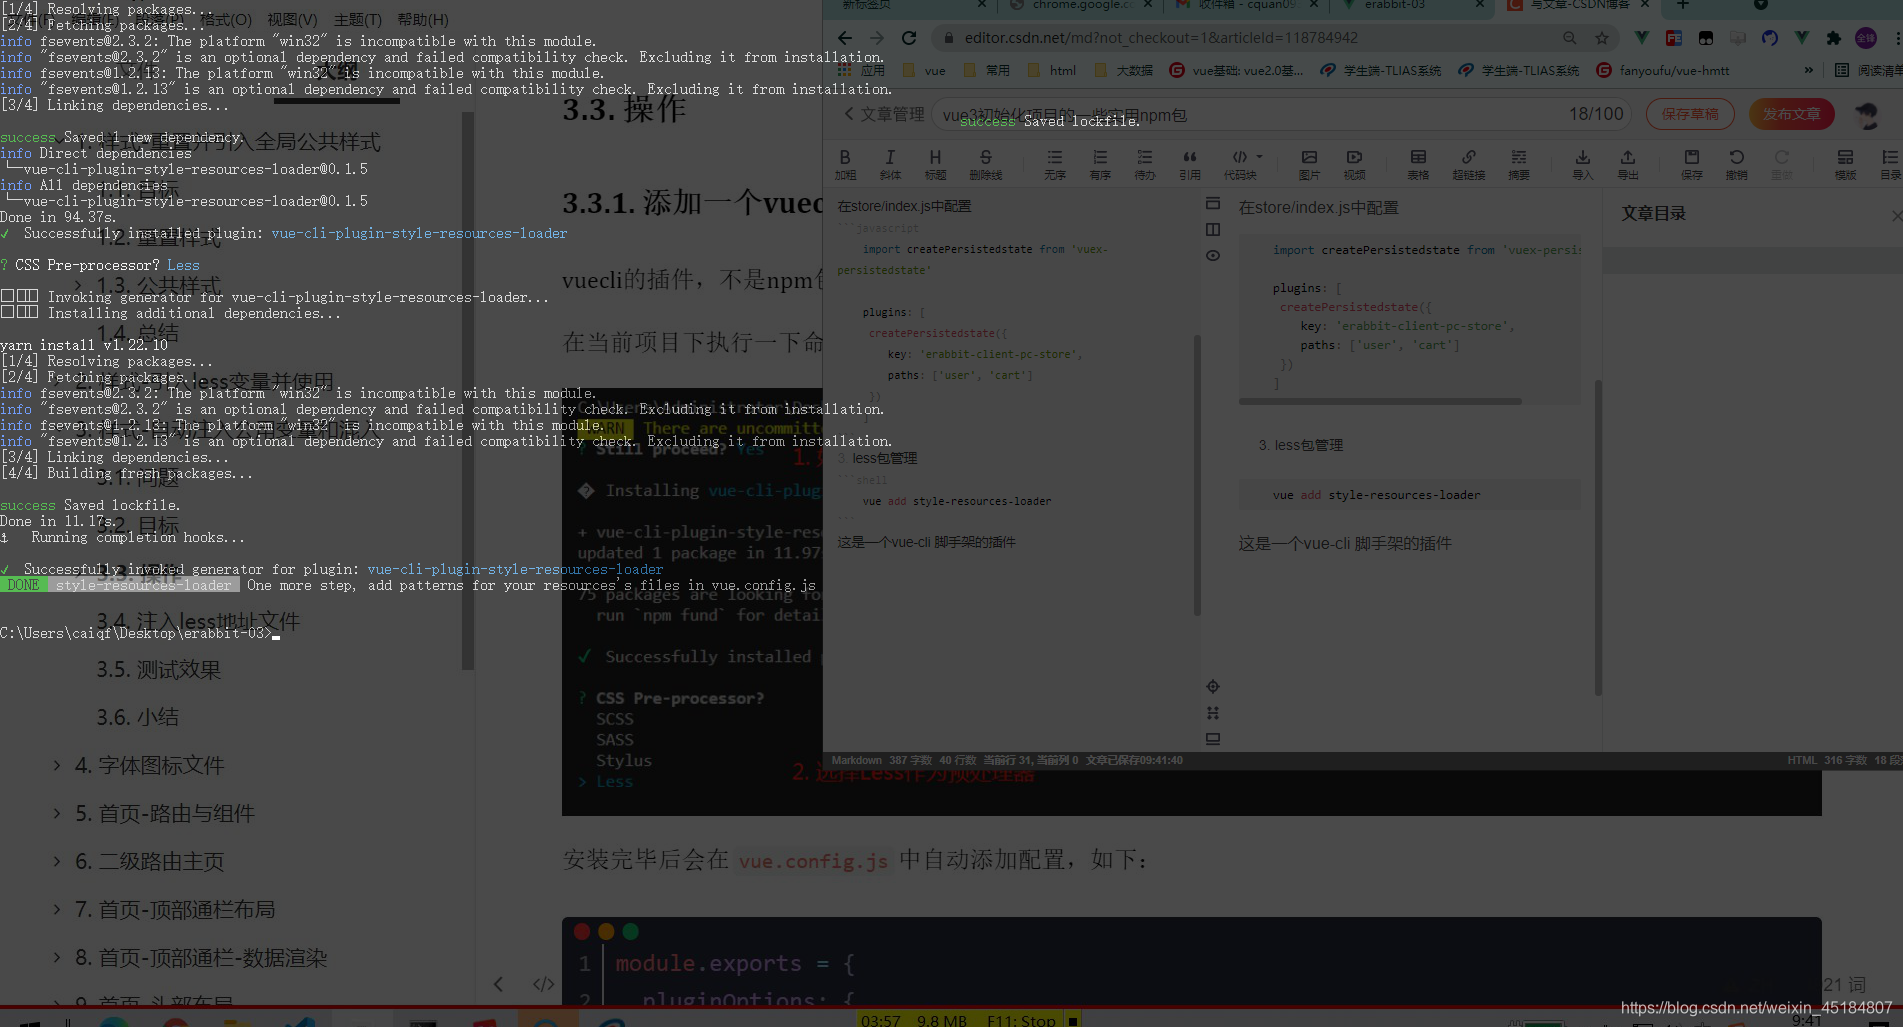Click the blog.csdn.net/weixin_45184807 link
This screenshot has width=1903, height=1027.
(x=1756, y=1008)
